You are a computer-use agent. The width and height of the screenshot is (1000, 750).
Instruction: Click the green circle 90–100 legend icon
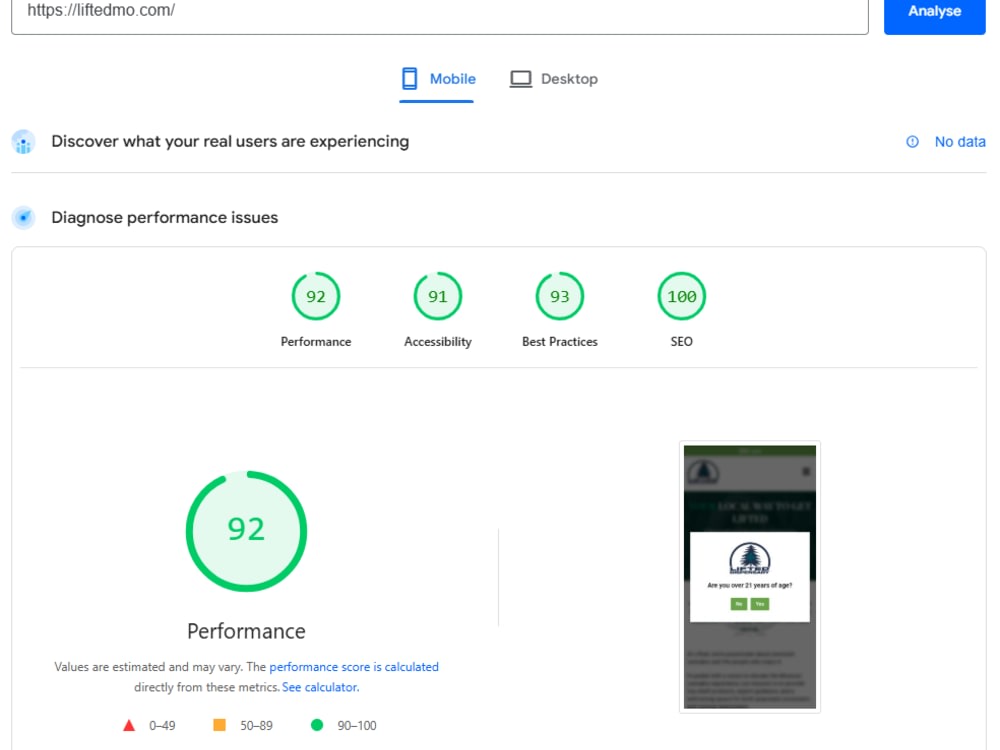coord(316,725)
